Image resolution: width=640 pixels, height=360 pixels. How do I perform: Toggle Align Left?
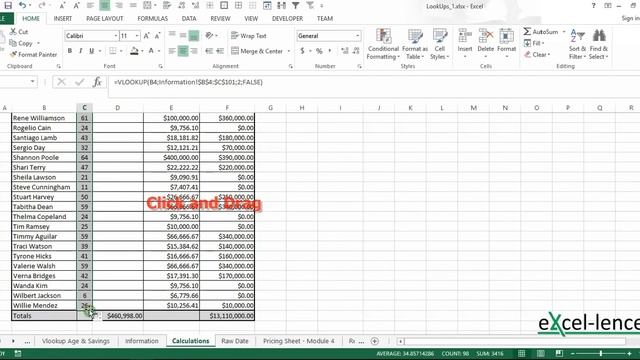[x=172, y=51]
